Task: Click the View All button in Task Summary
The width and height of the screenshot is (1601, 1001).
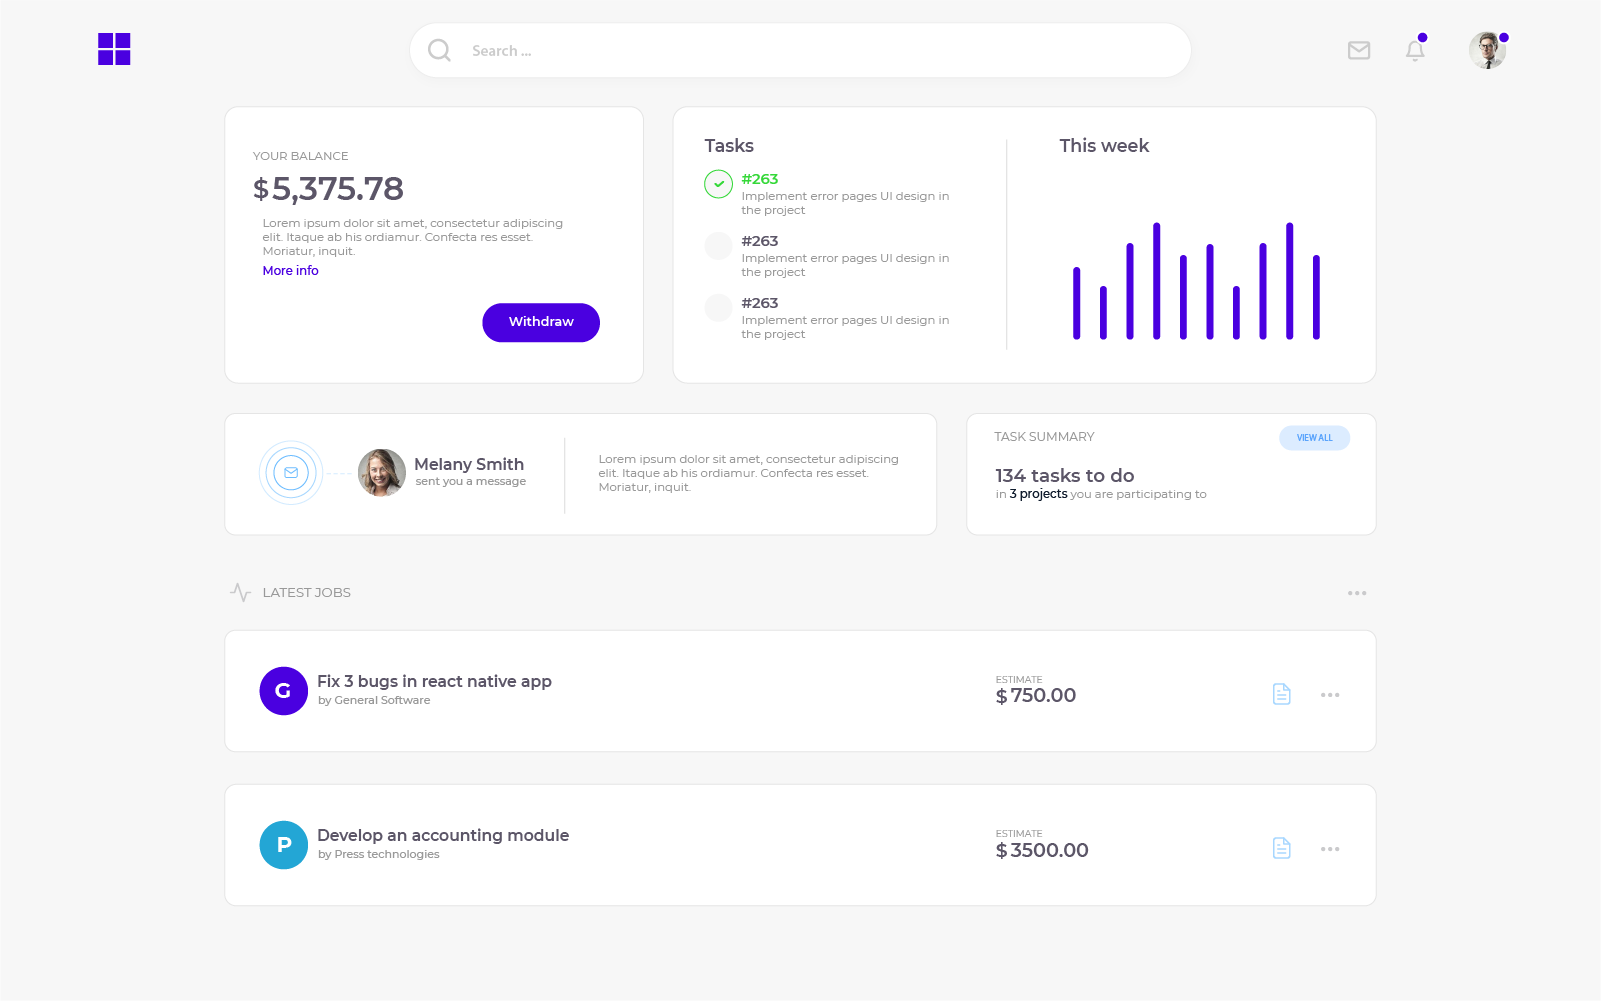Action: tap(1314, 438)
